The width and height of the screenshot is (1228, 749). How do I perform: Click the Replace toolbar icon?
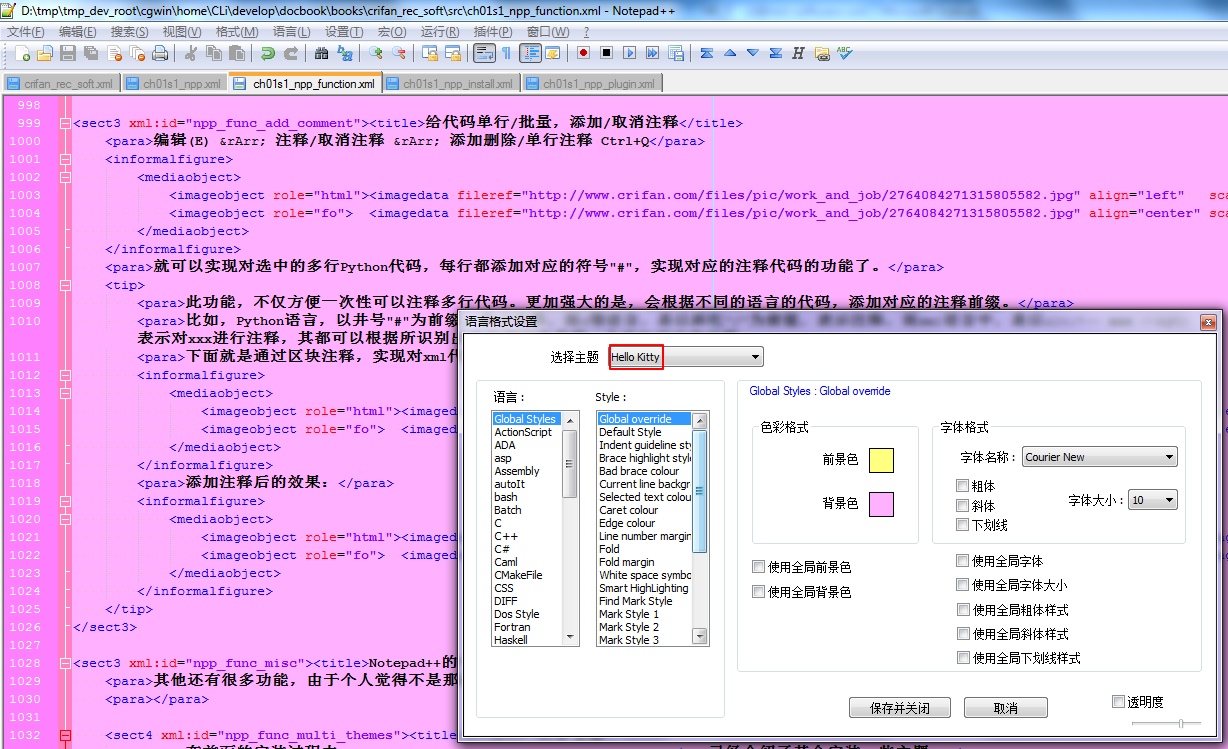[x=344, y=53]
